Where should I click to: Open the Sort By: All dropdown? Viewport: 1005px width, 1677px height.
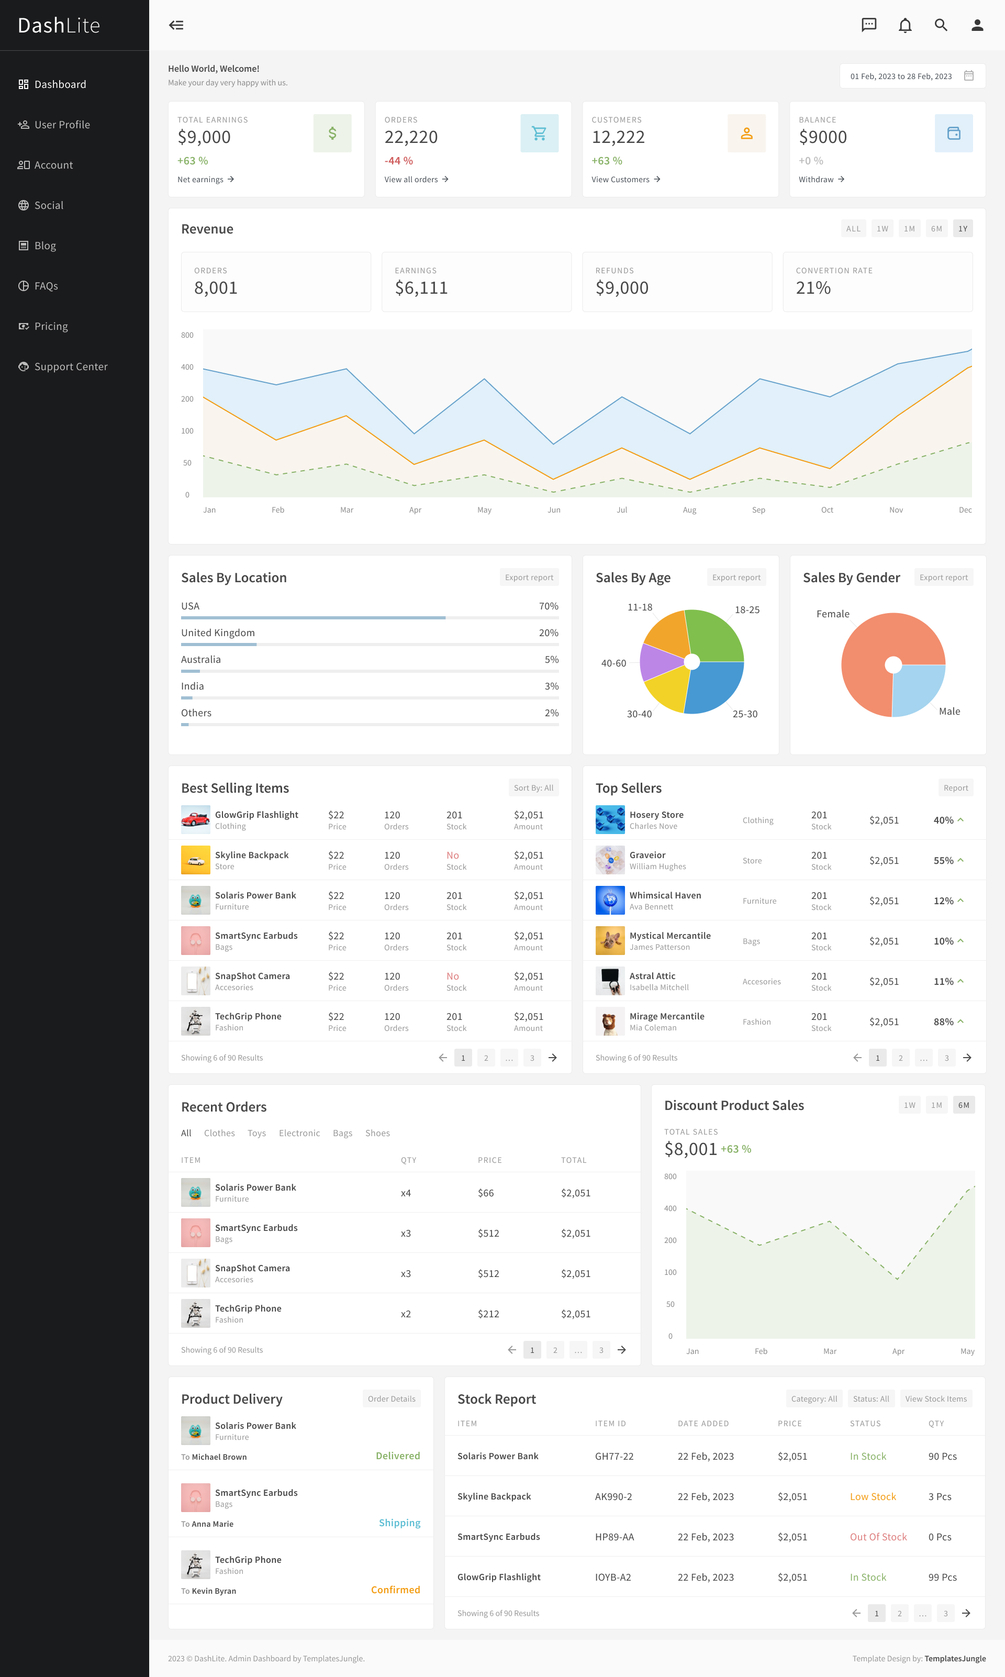[533, 788]
